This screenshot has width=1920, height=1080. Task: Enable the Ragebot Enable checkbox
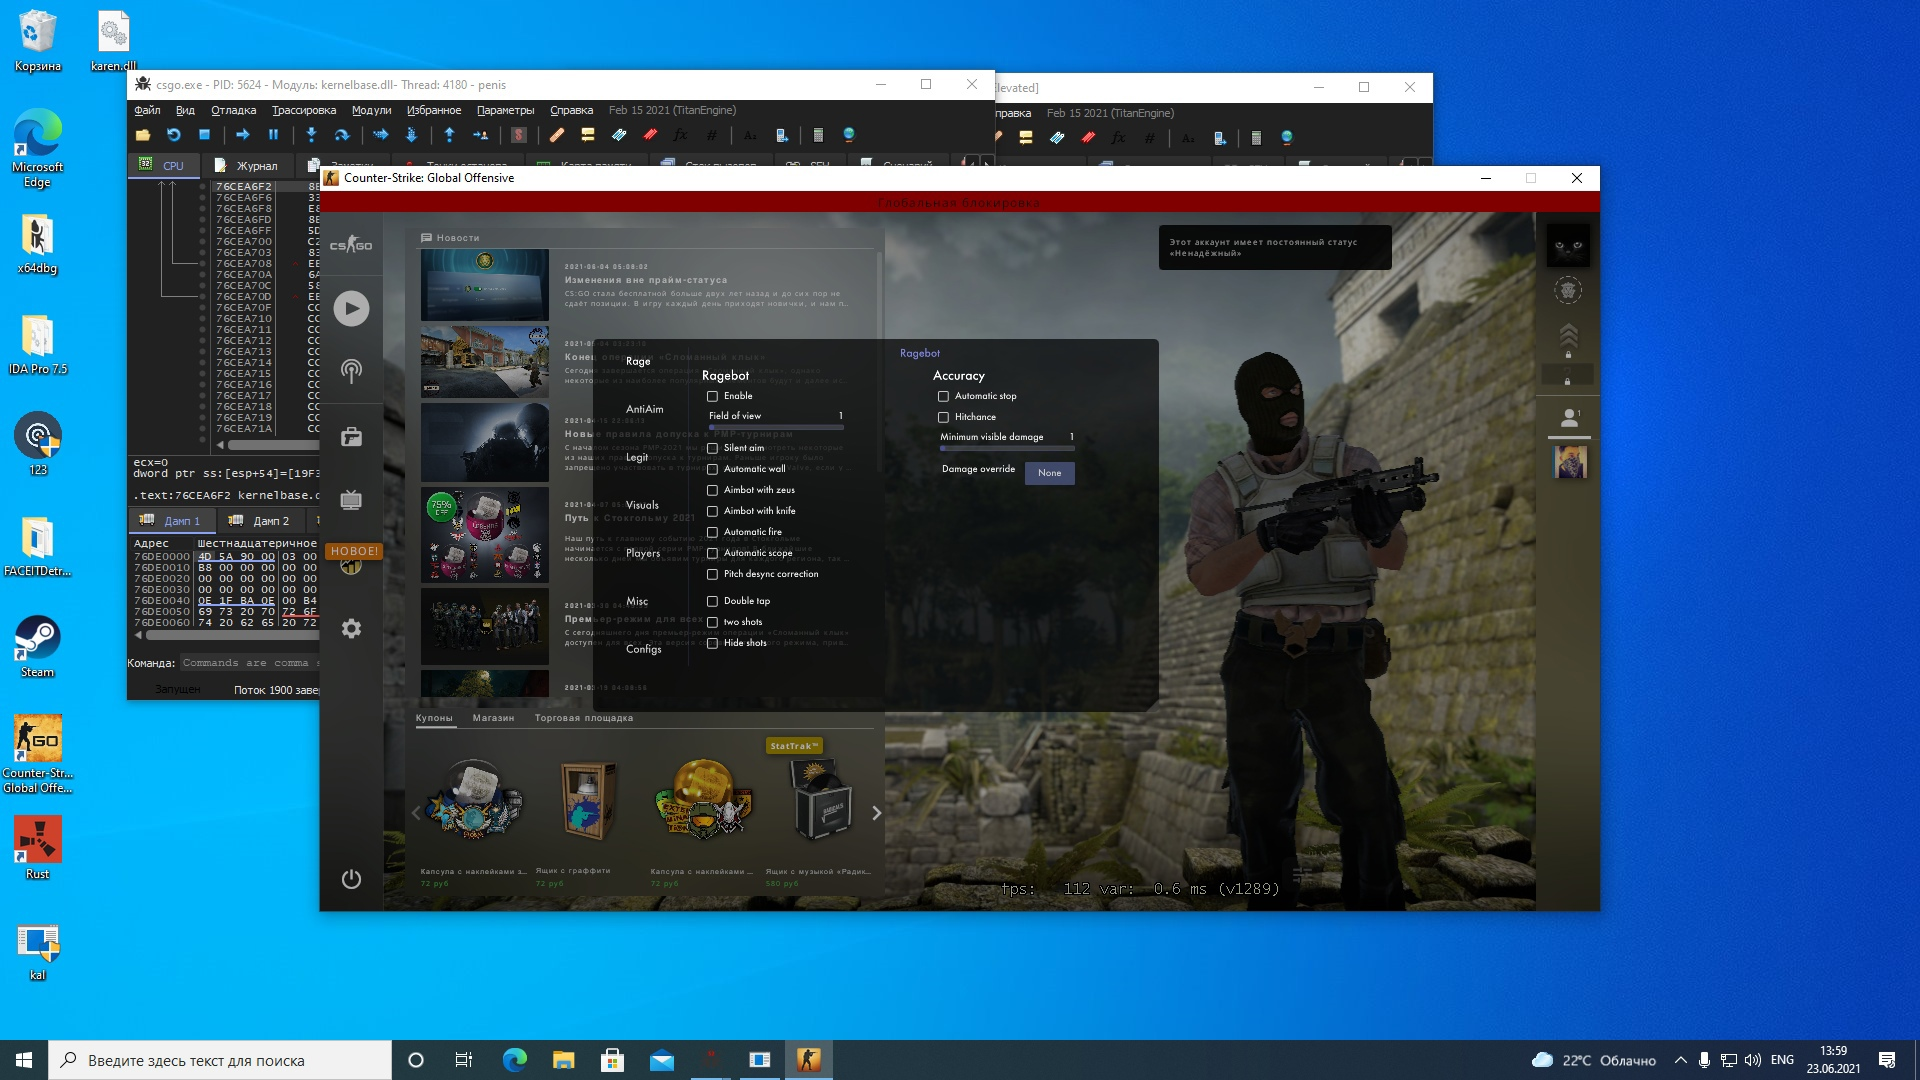[712, 396]
